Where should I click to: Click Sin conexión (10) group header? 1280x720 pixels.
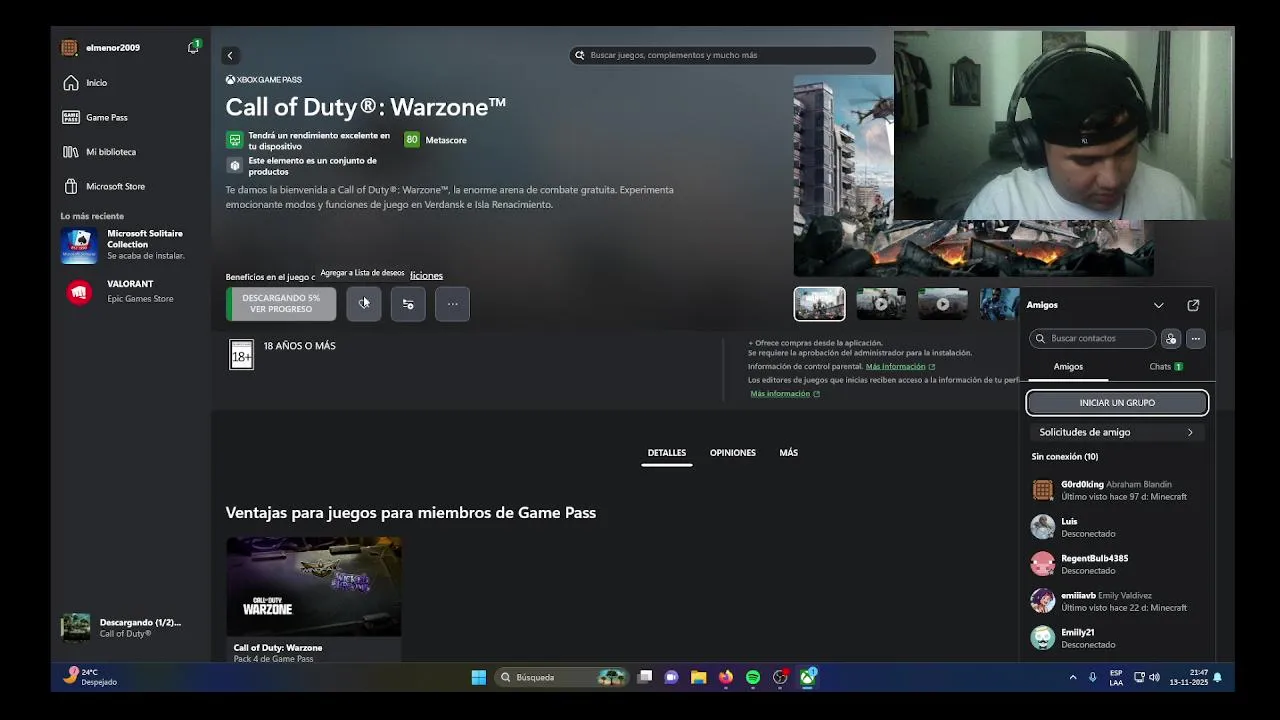tap(1065, 456)
